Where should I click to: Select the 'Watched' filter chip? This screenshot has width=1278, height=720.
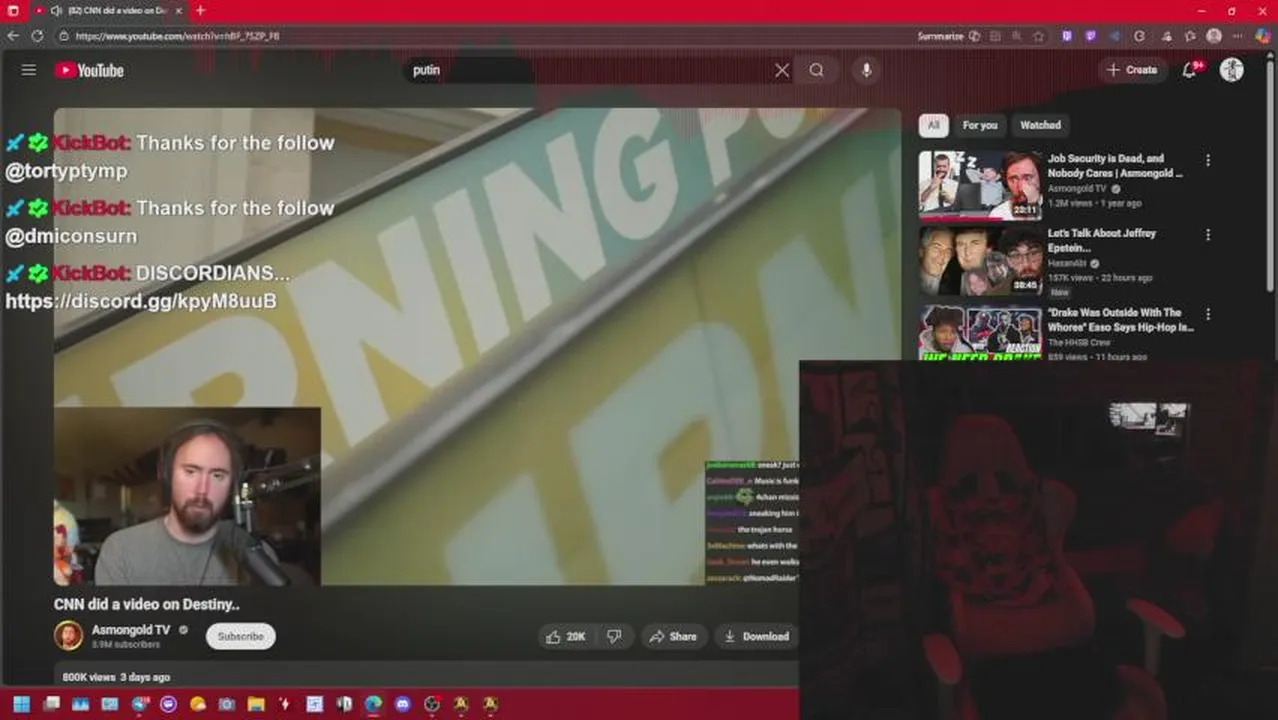(x=1040, y=125)
